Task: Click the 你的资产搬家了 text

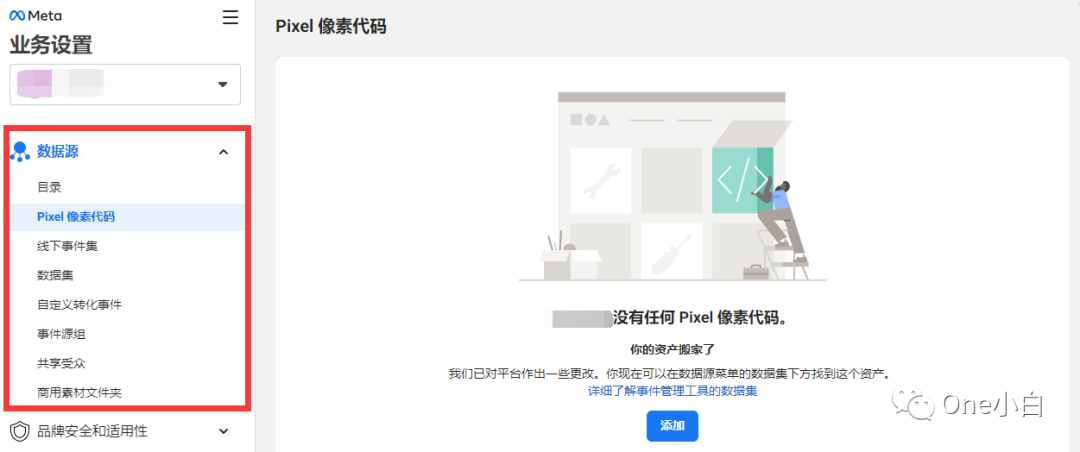Action: 672,349
